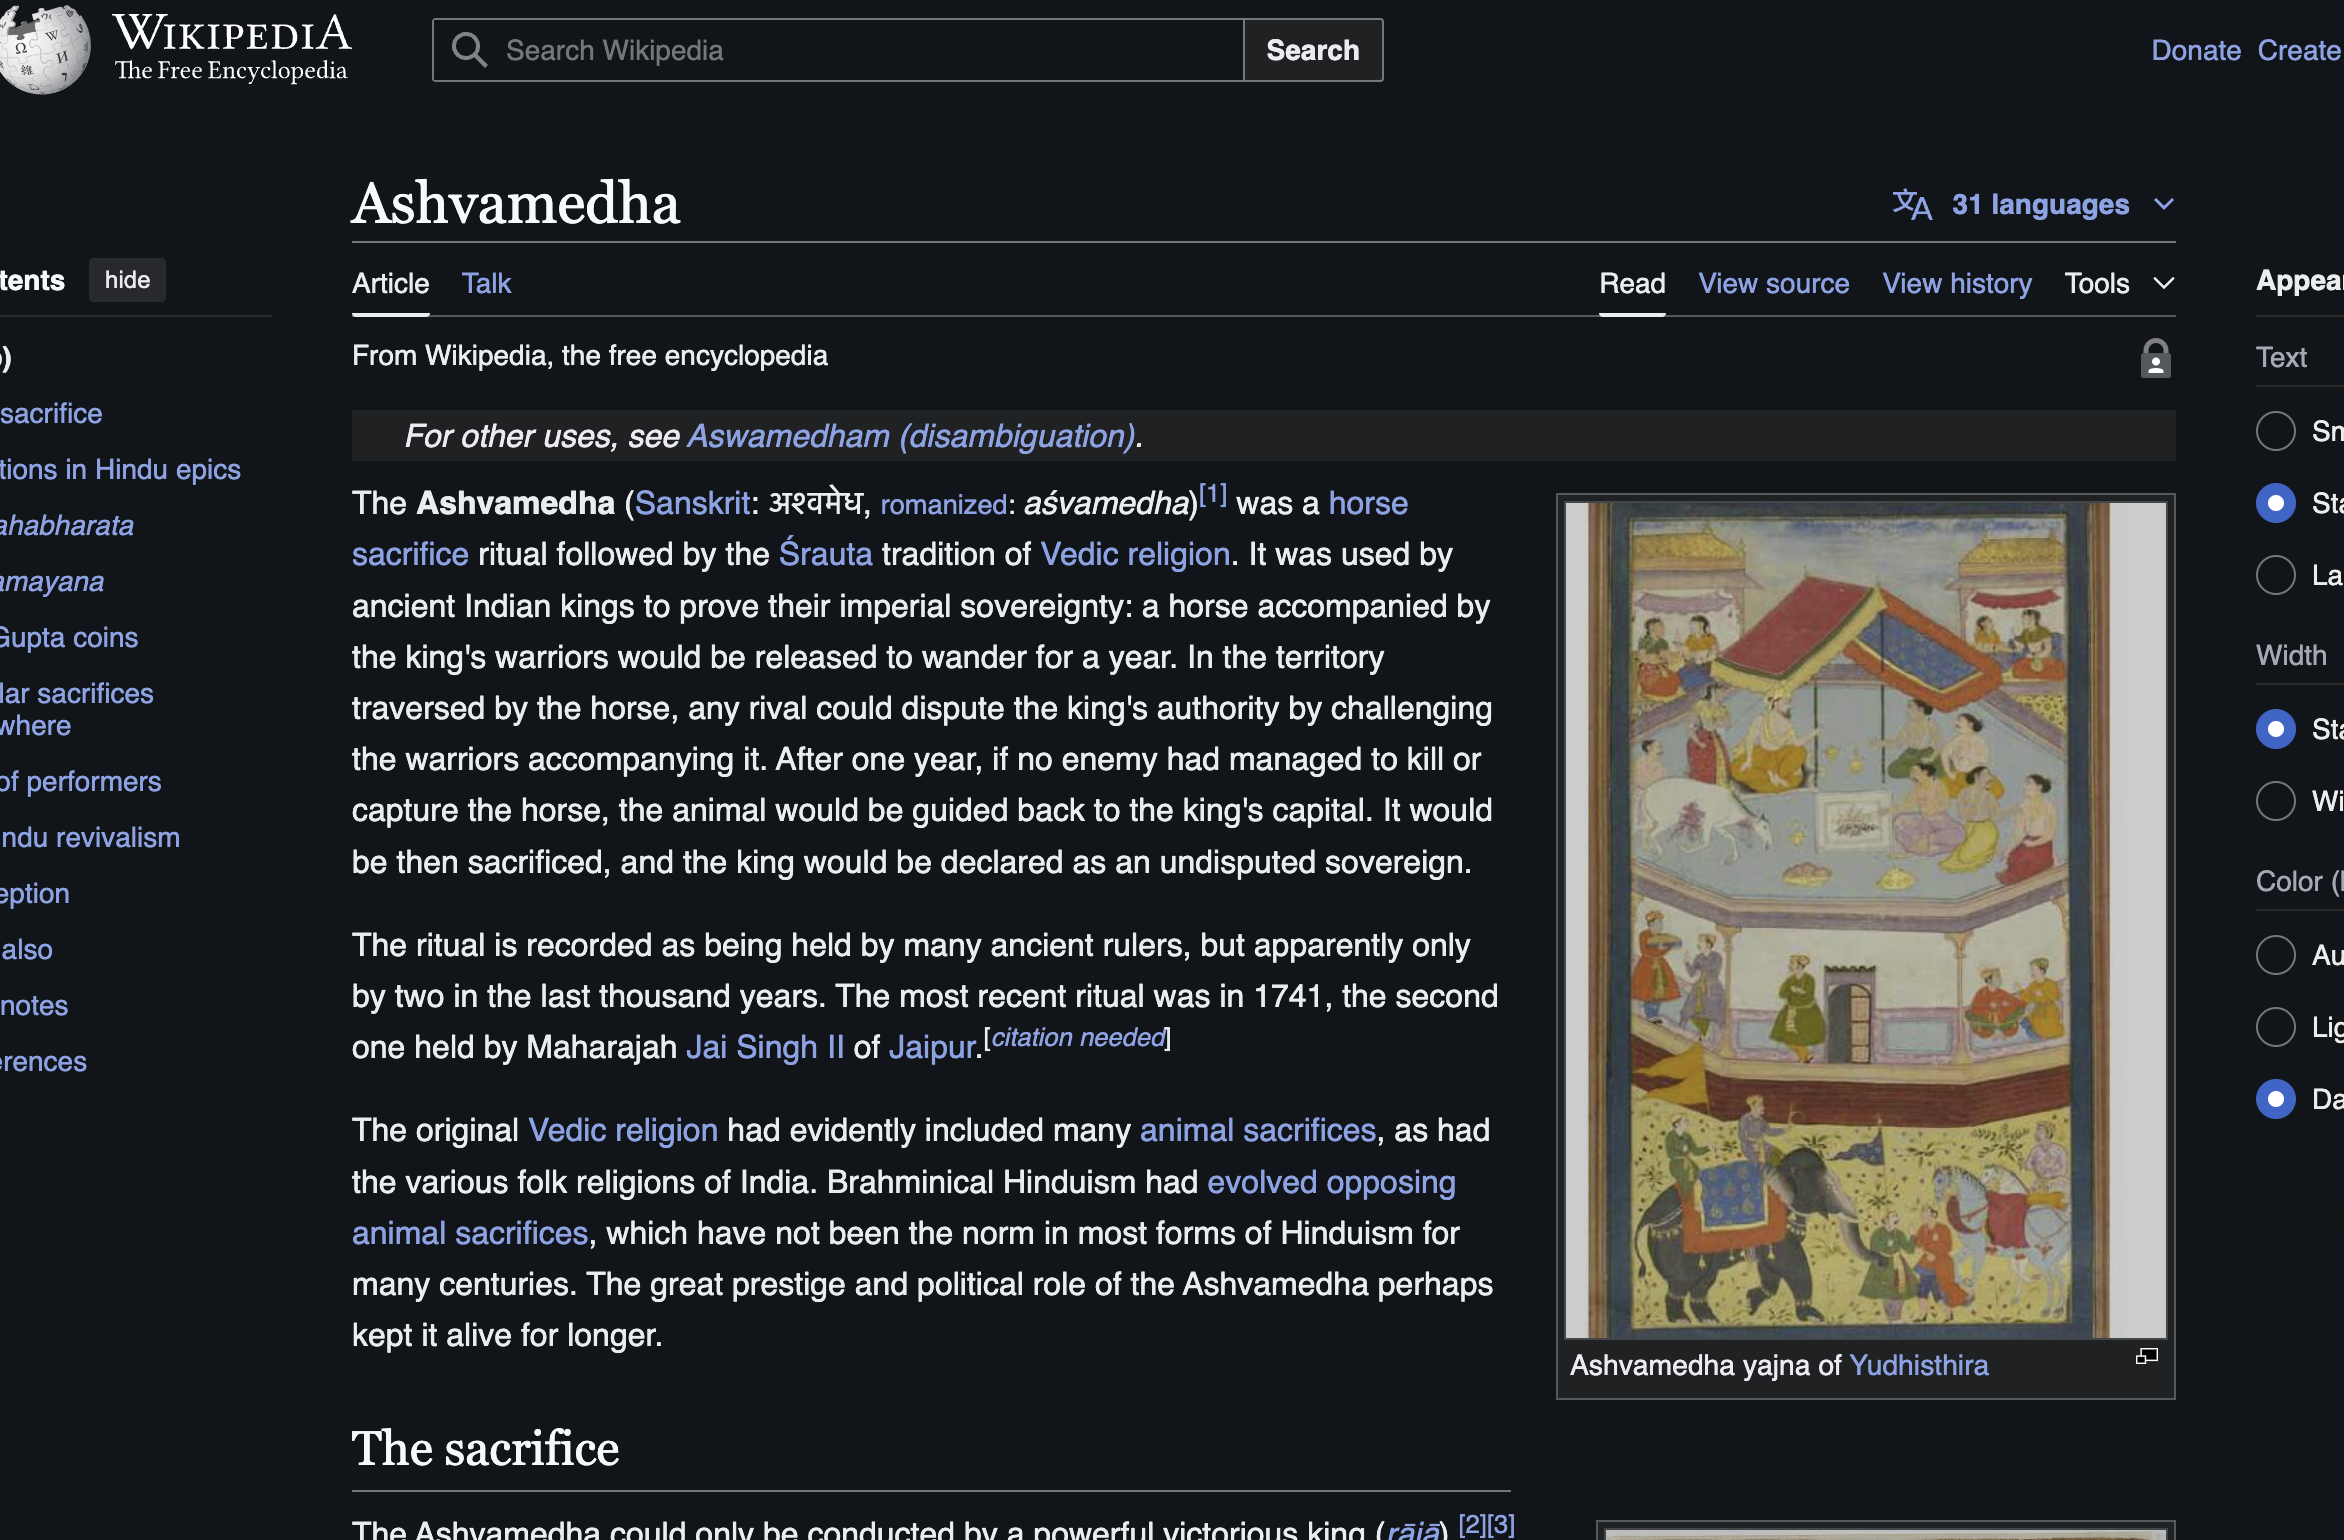Open the View history tab
Viewport: 2344px width, 1540px height.
coord(1956,284)
